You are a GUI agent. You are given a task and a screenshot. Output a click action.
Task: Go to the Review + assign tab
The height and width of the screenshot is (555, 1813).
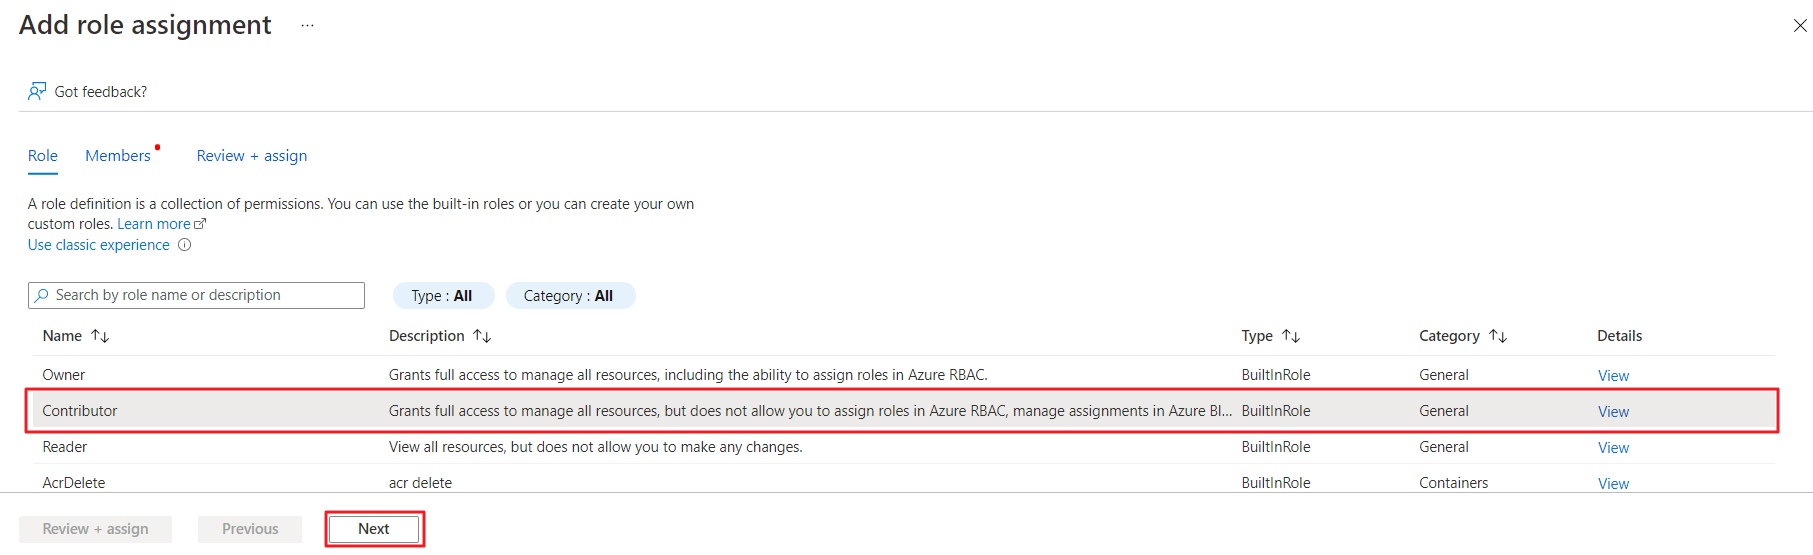(x=252, y=156)
